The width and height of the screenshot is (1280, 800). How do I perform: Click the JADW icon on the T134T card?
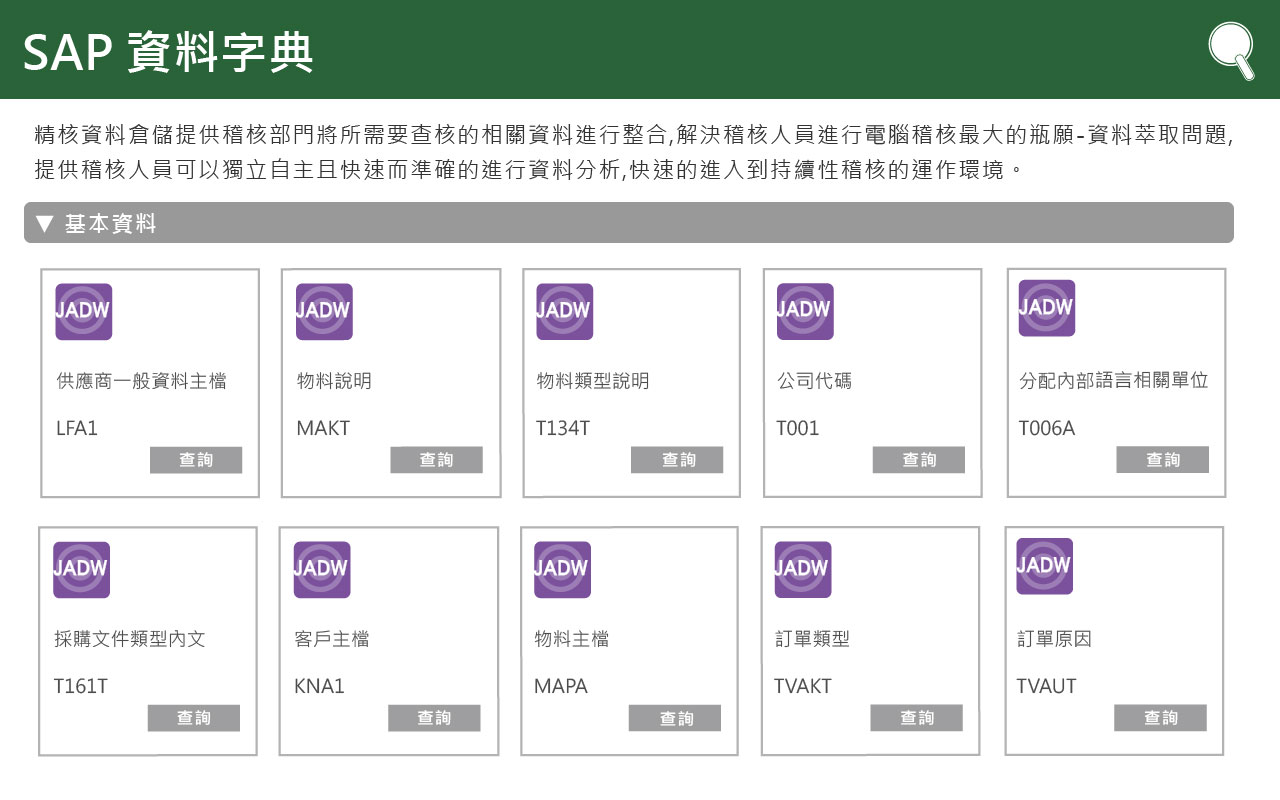pos(563,311)
